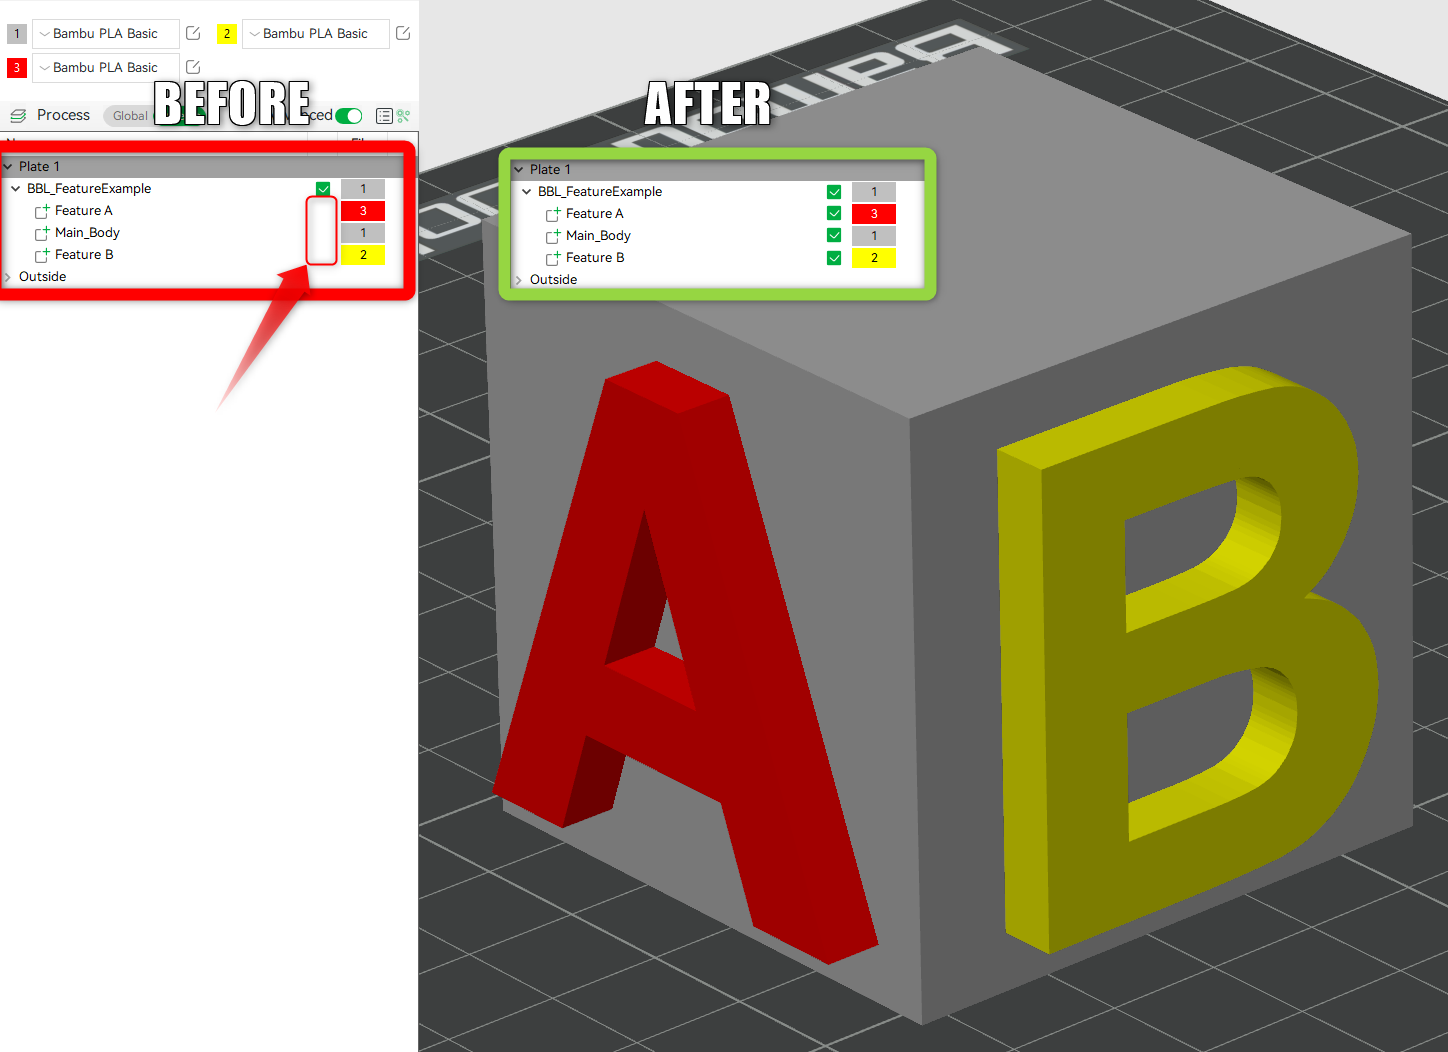Select the BBL_FeatureExample object name
1448x1052 pixels.
[89, 188]
